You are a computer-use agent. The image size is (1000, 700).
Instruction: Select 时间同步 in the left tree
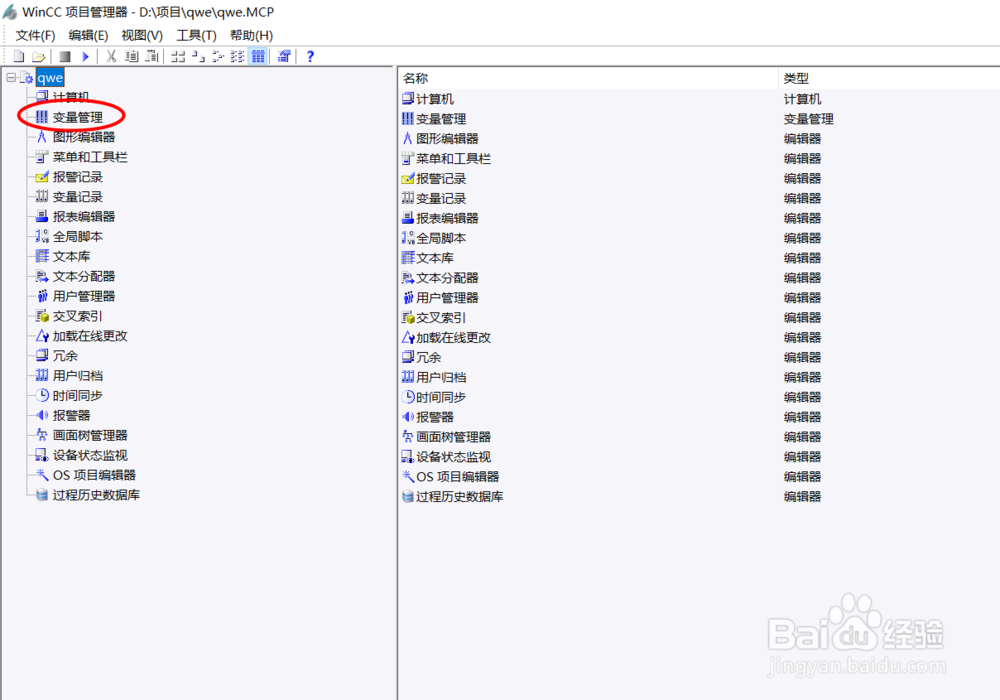click(x=77, y=395)
